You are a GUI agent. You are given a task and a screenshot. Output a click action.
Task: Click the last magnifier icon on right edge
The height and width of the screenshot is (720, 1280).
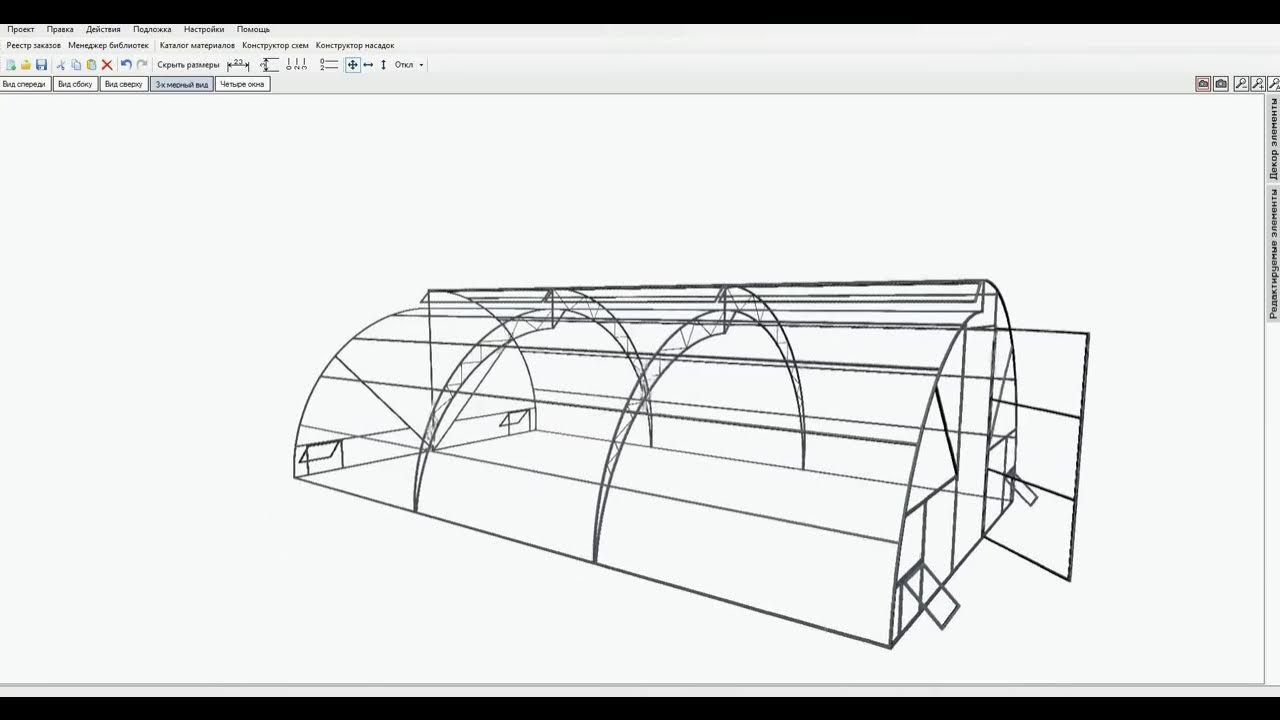pos(1274,84)
